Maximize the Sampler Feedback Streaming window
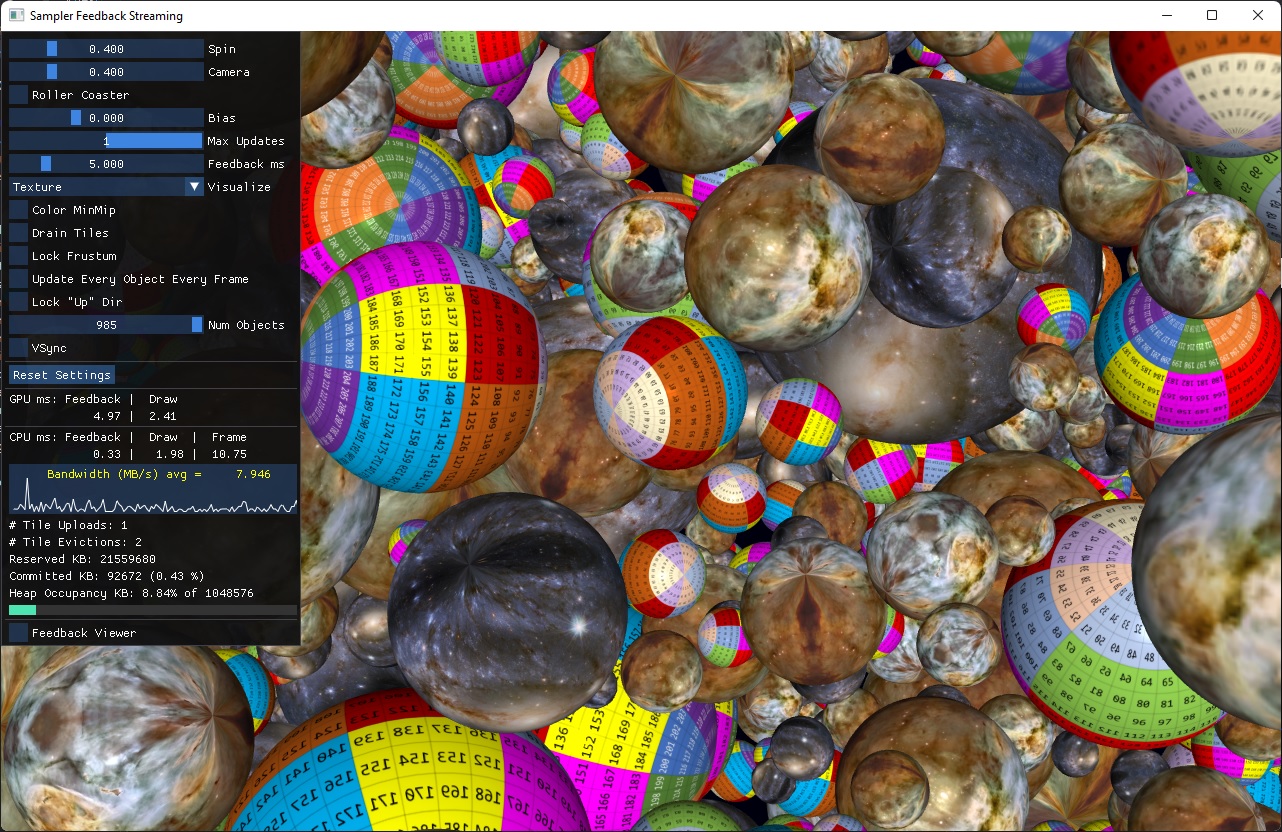Image resolution: width=1282 pixels, height=832 pixels. tap(1212, 16)
